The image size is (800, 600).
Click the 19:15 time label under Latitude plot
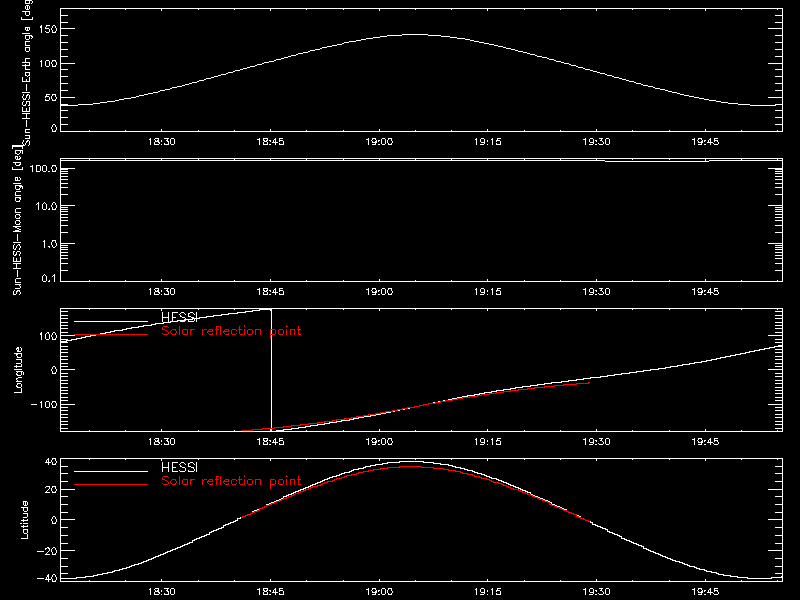pos(488,592)
